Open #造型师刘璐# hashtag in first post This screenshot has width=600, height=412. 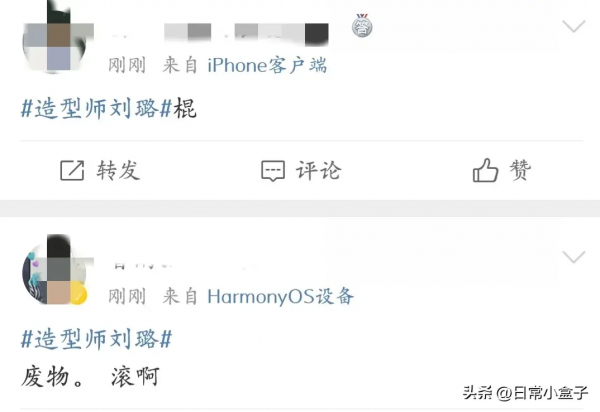(96, 109)
